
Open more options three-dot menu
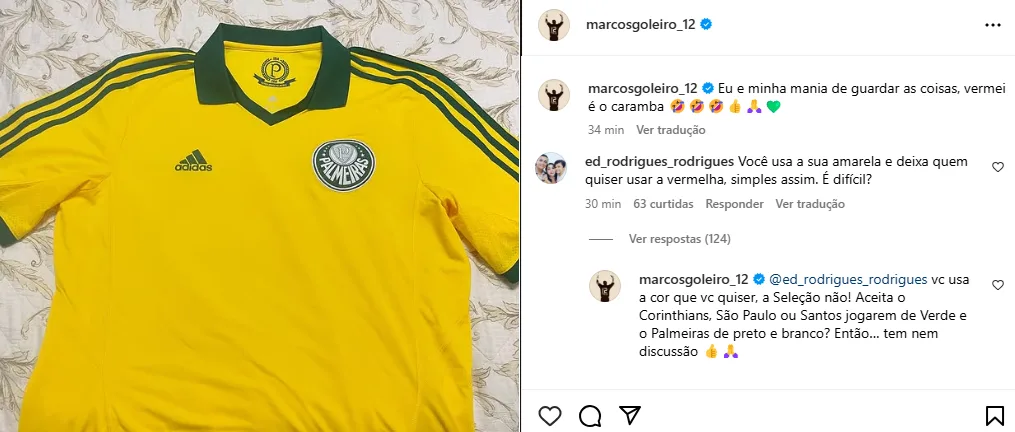click(993, 25)
